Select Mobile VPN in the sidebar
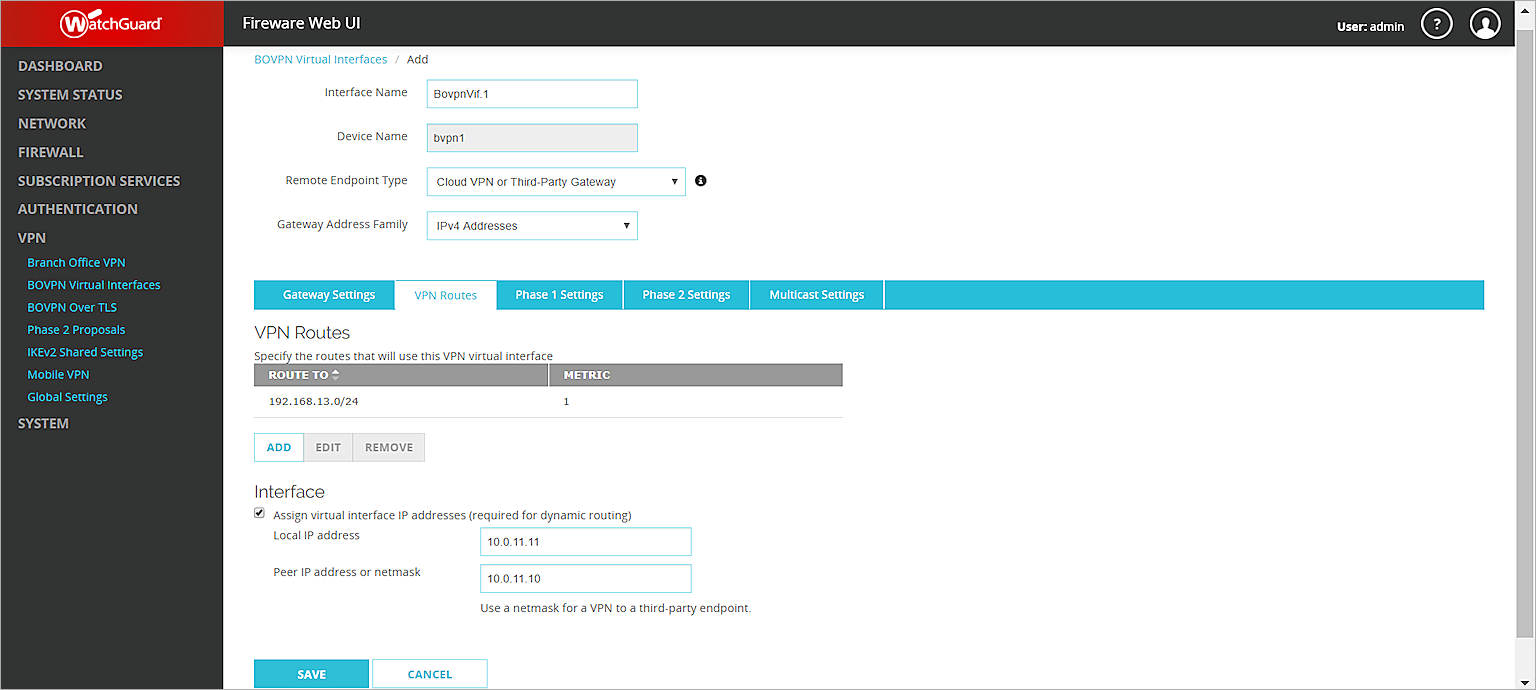Screen dimensions: 1536x690 (57, 374)
